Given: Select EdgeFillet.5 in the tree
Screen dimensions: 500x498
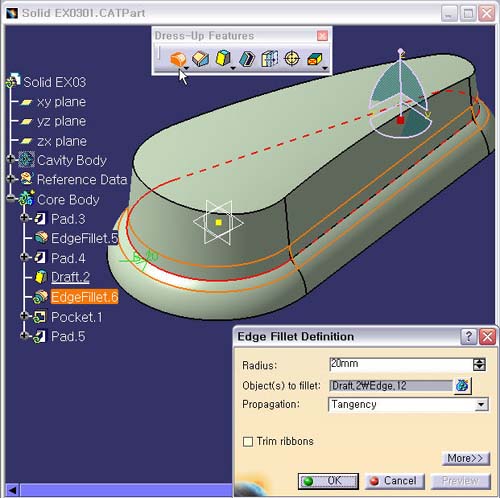Looking at the screenshot, I should pyautogui.click(x=84, y=238).
